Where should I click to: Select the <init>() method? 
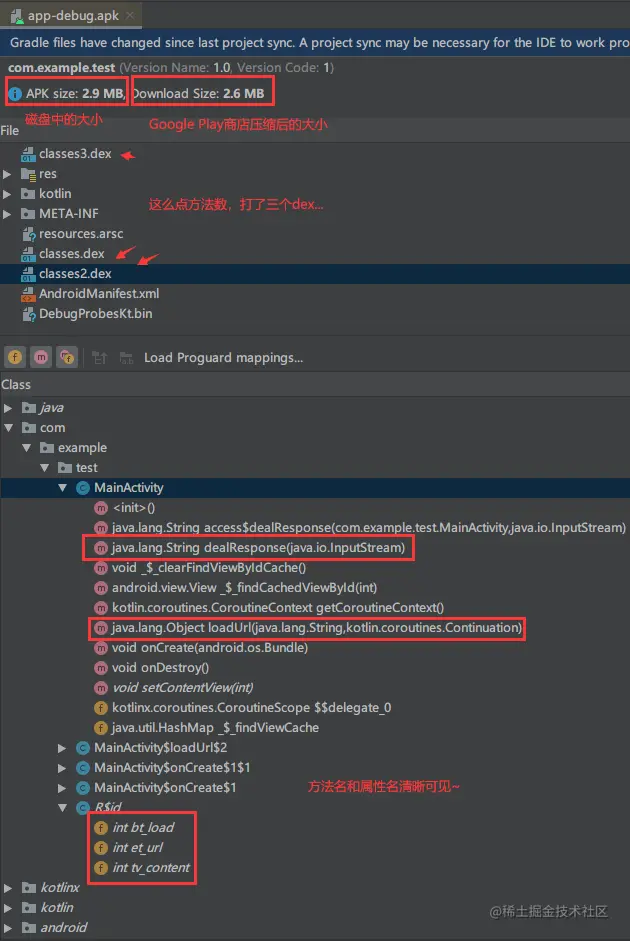pyautogui.click(x=134, y=508)
